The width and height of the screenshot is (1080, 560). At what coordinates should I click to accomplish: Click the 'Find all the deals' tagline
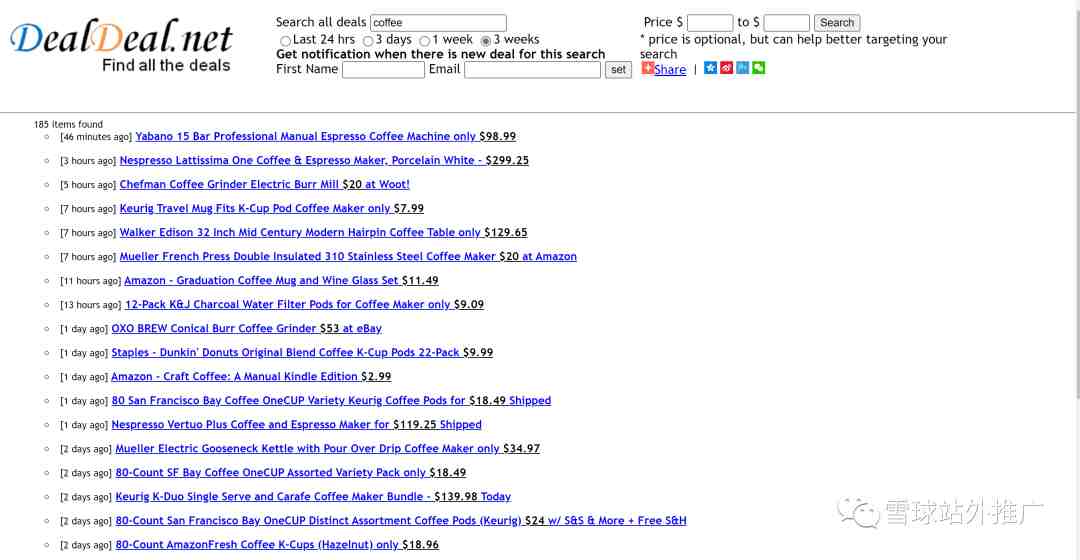tap(166, 65)
